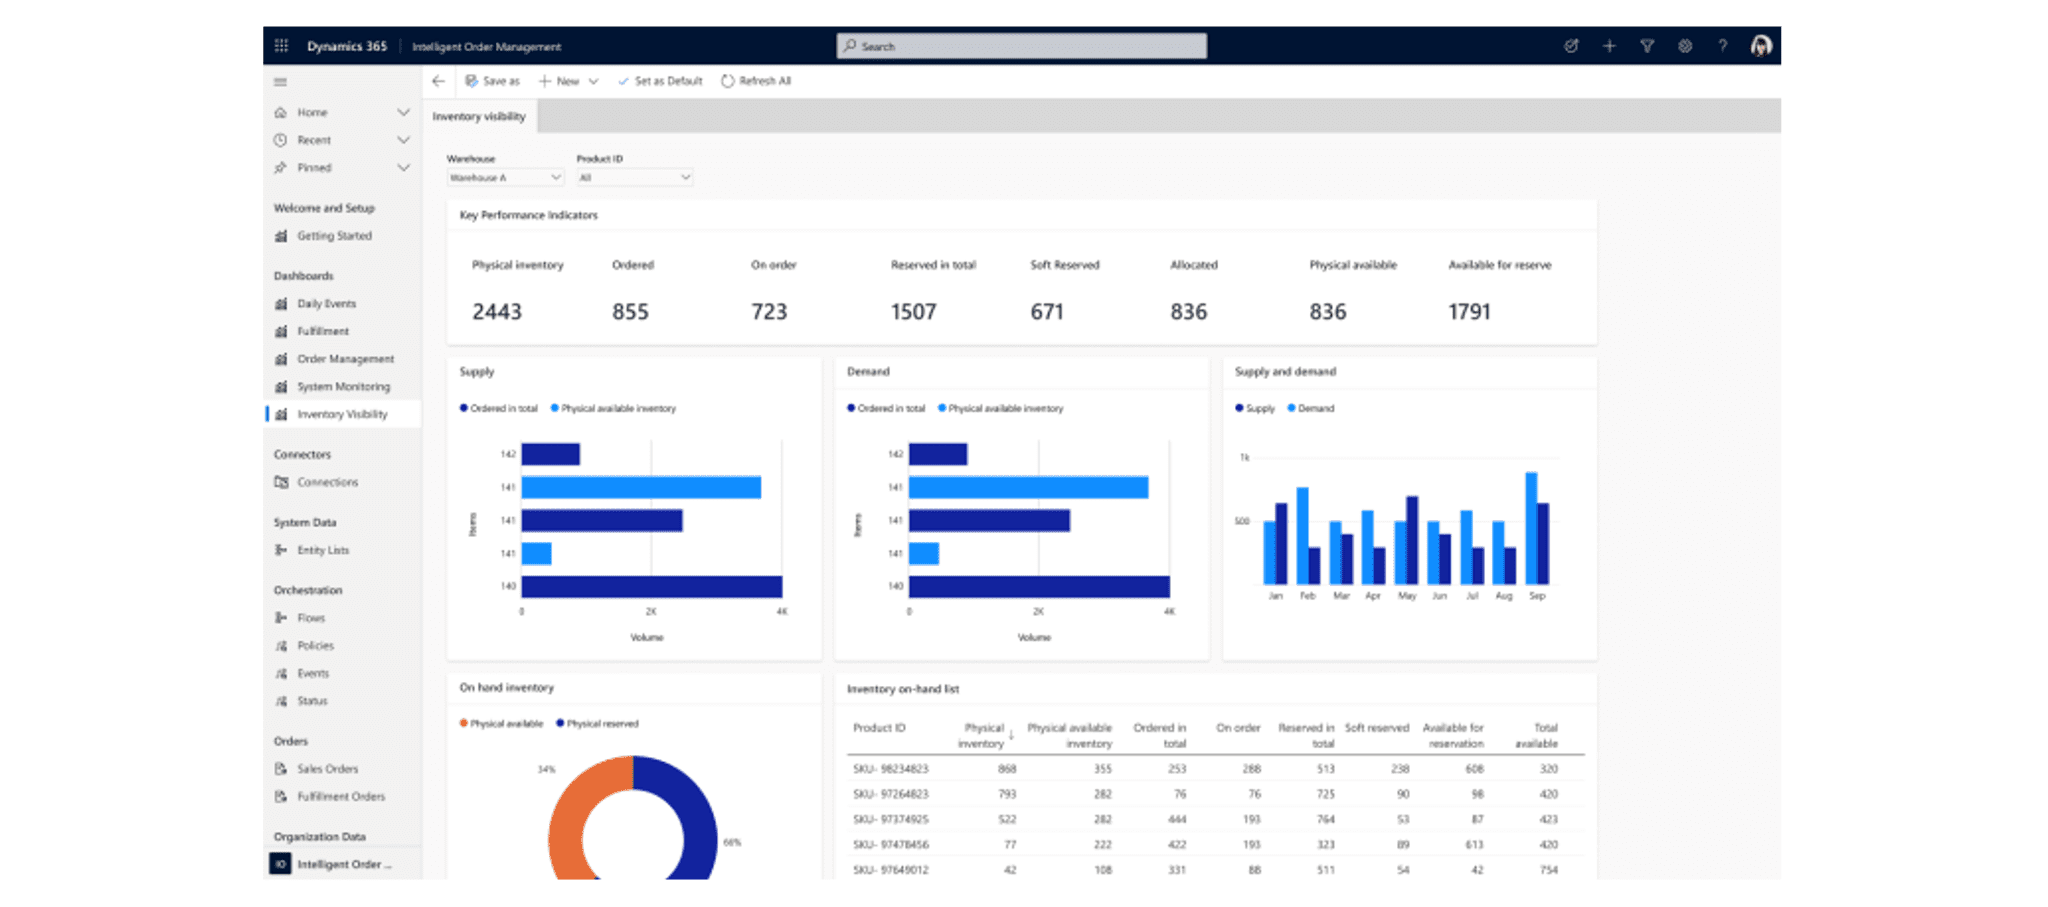Image resolution: width=2048 pixels, height=907 pixels.
Task: Click the back arrow in toolbar
Action: point(438,81)
